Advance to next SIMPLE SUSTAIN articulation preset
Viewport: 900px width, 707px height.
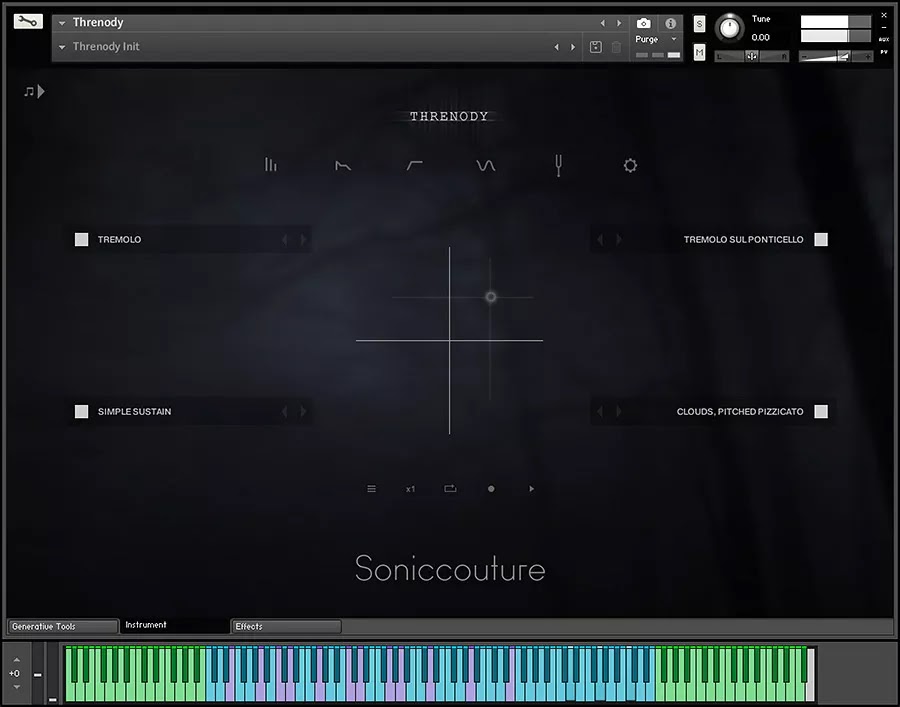(x=303, y=411)
